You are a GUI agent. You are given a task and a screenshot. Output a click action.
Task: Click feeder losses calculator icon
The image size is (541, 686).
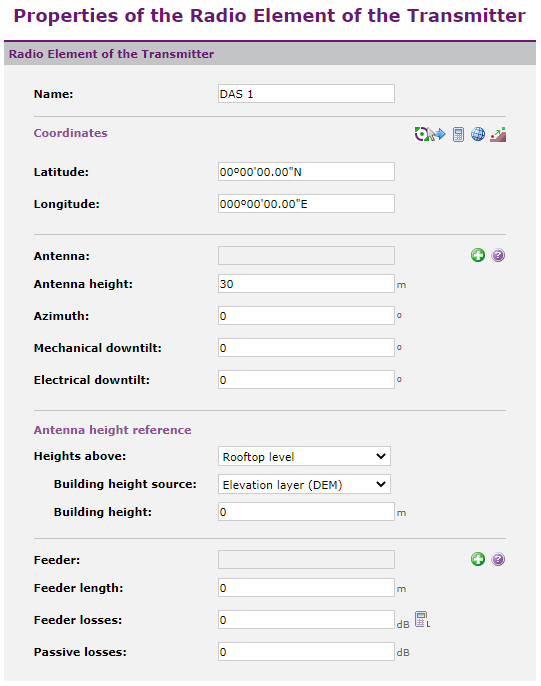click(422, 620)
